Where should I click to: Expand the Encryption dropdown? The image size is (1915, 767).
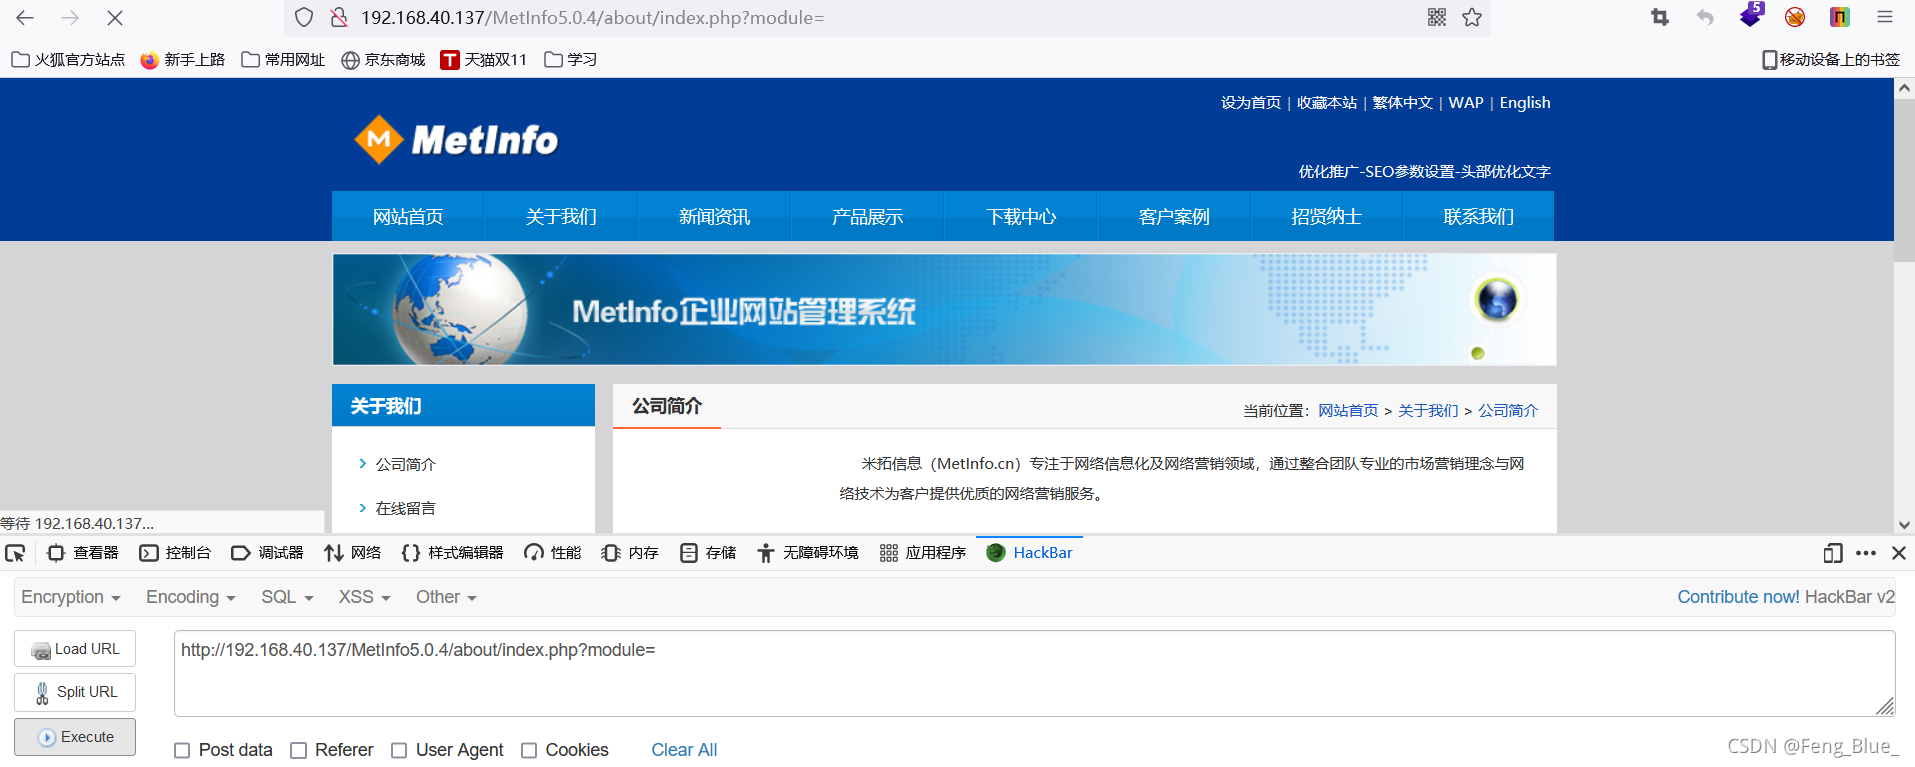pyautogui.click(x=71, y=597)
